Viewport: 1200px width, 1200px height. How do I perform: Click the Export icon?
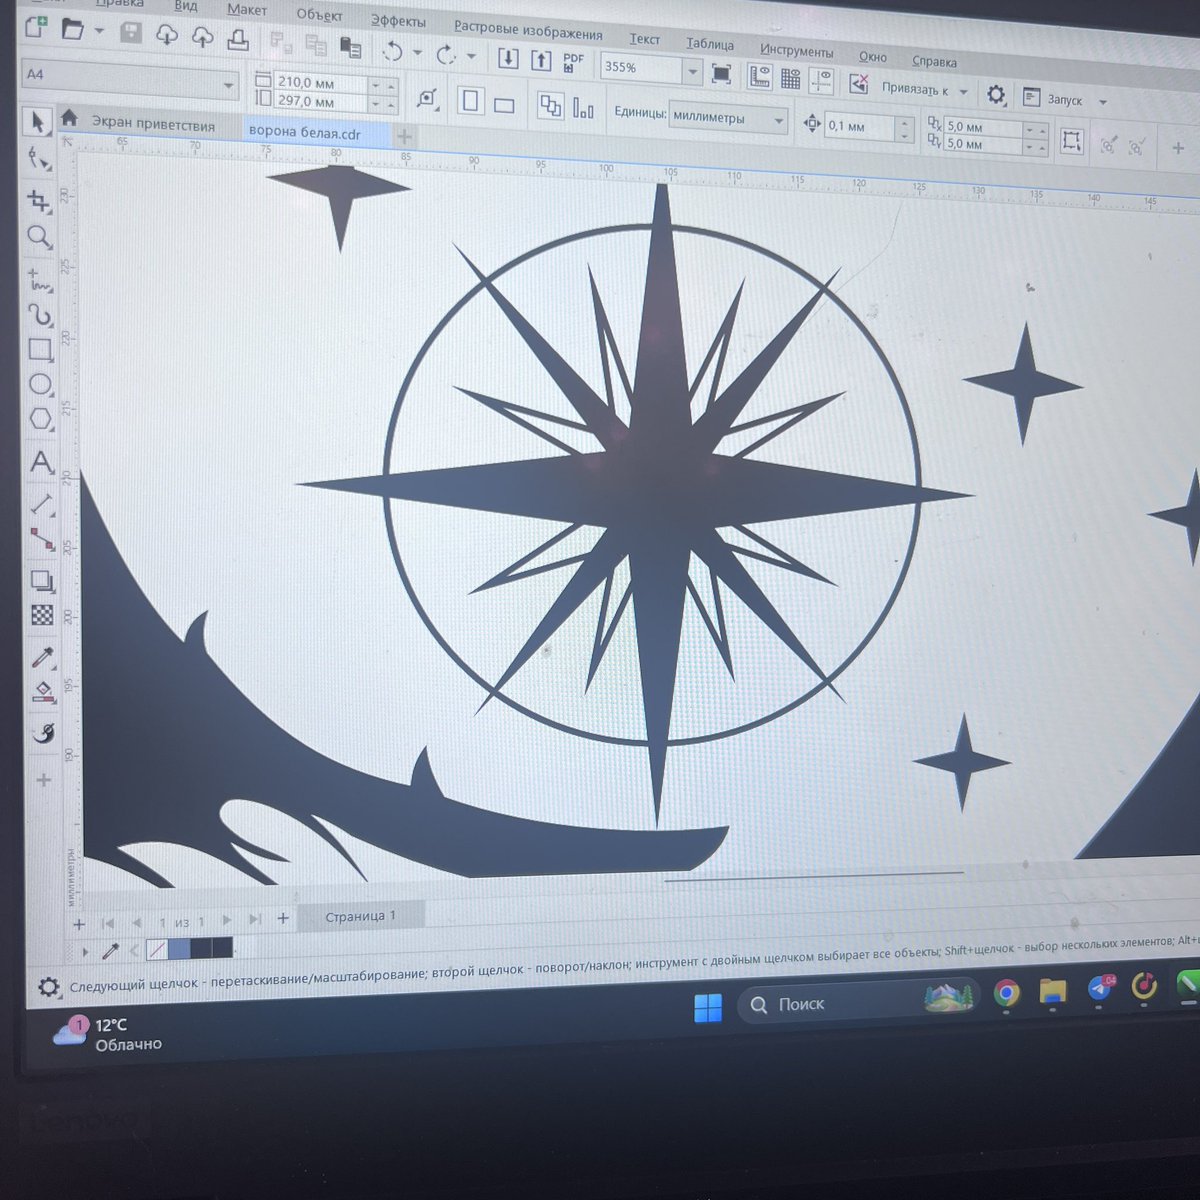pos(541,60)
